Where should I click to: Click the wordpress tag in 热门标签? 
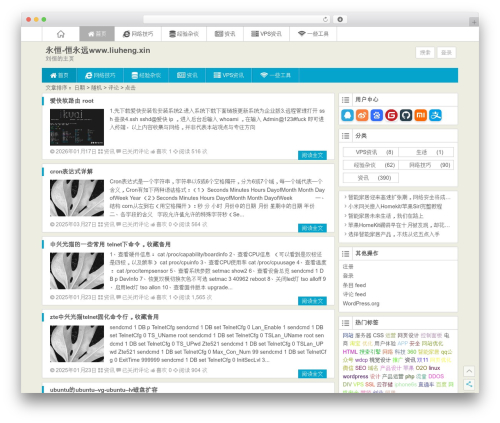tap(355, 376)
